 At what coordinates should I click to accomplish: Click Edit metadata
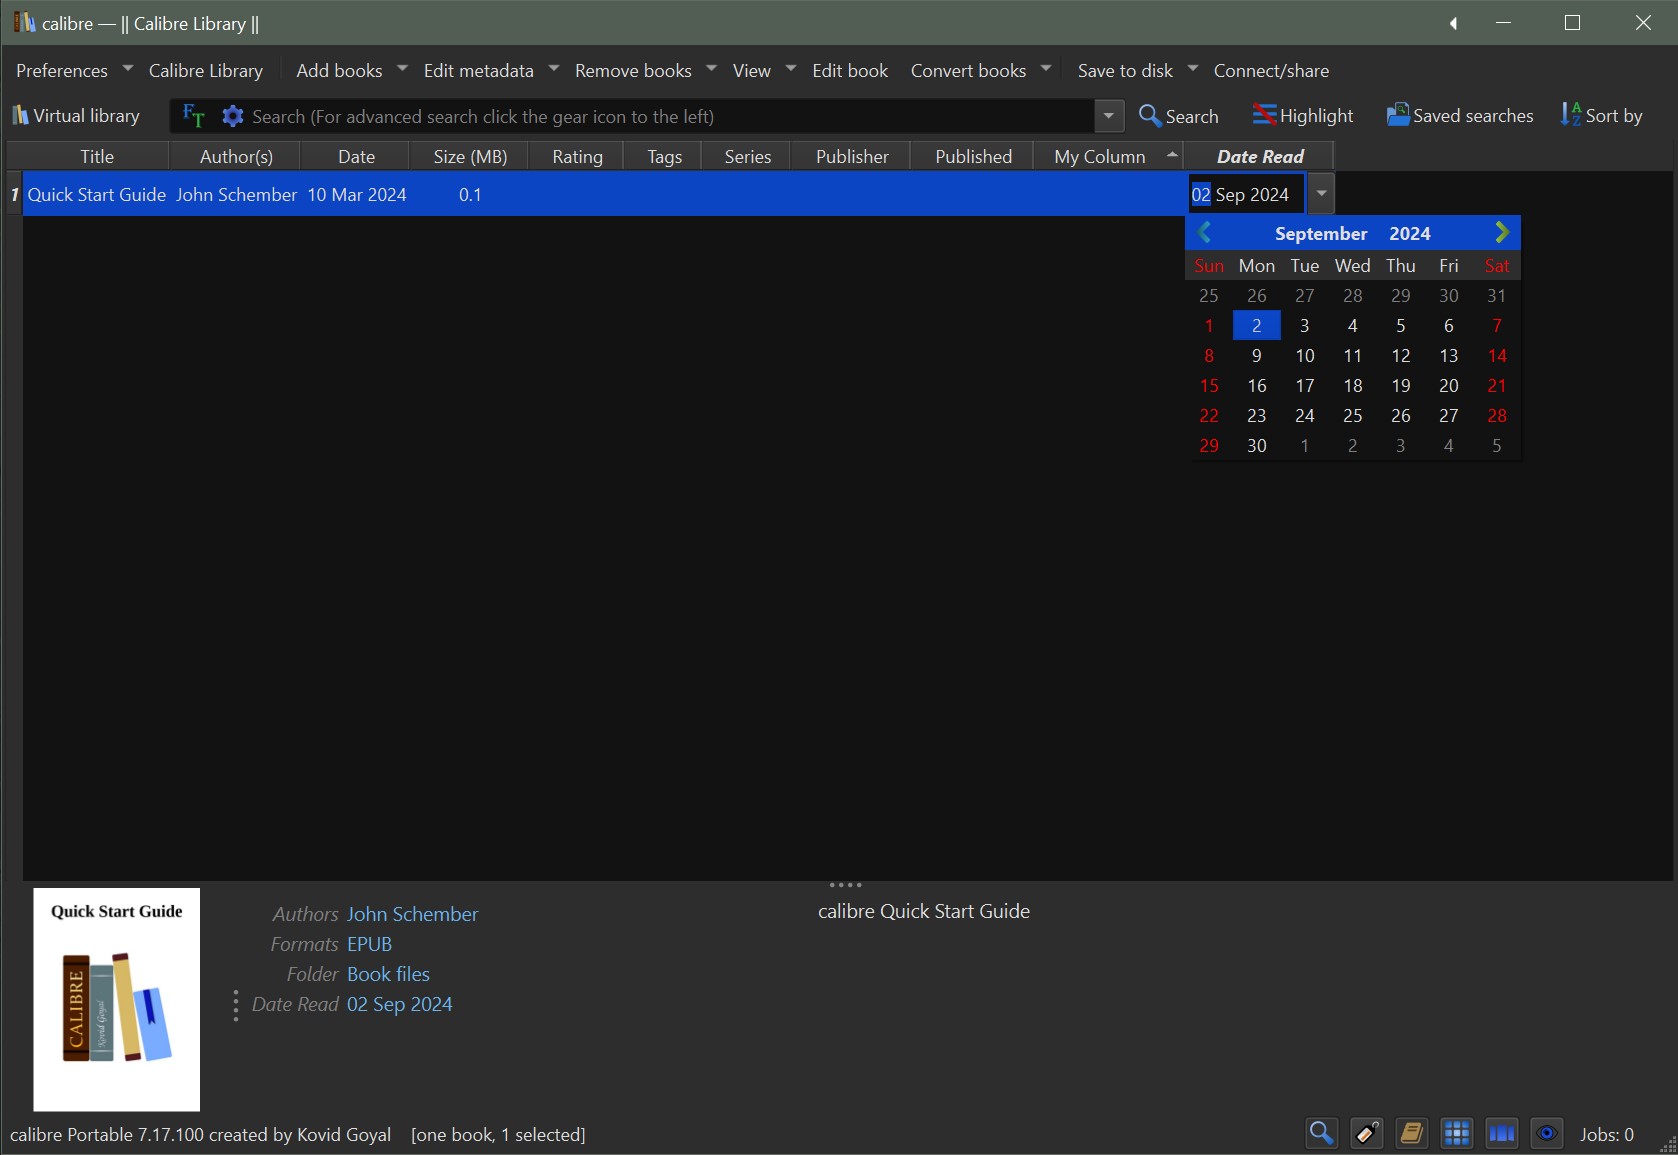(479, 71)
